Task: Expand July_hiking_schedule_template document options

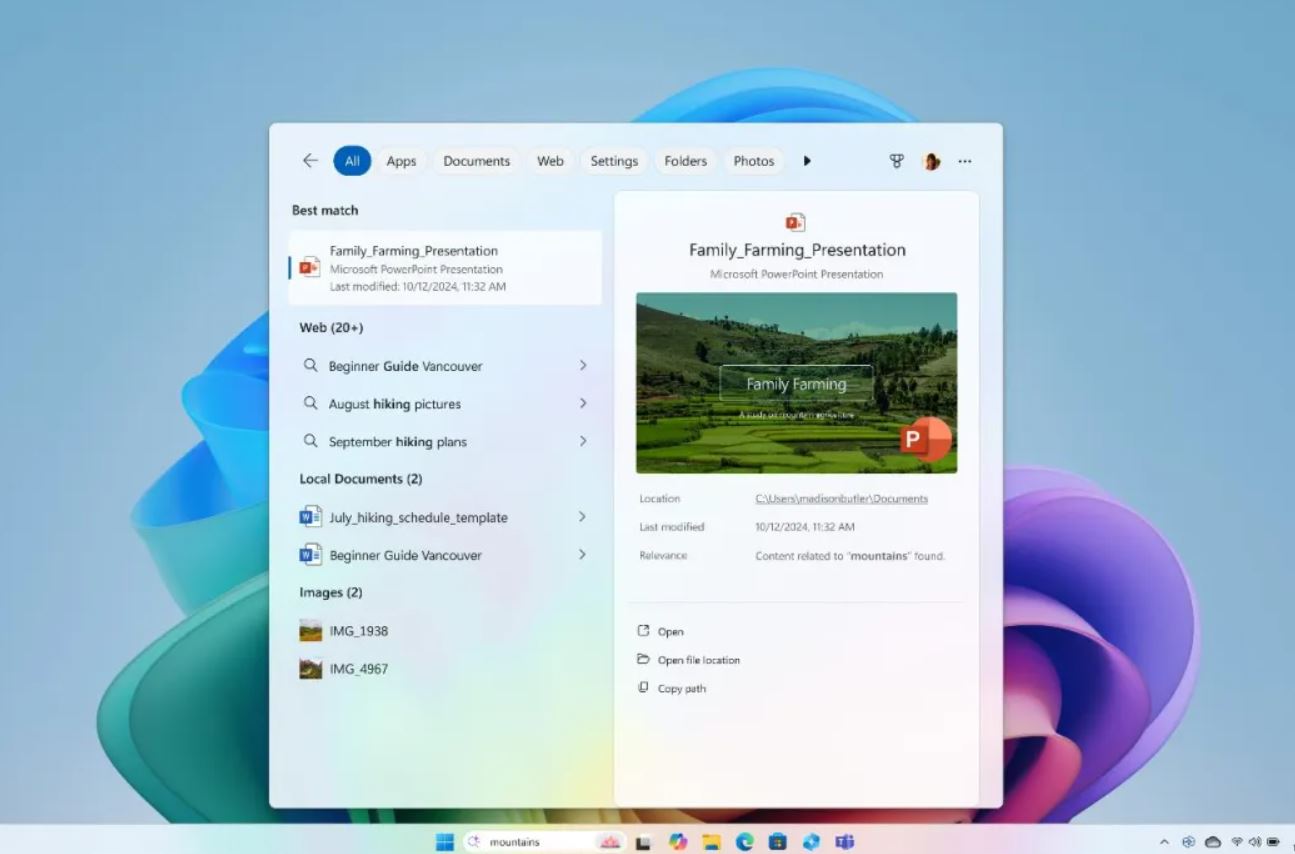Action: tap(582, 517)
